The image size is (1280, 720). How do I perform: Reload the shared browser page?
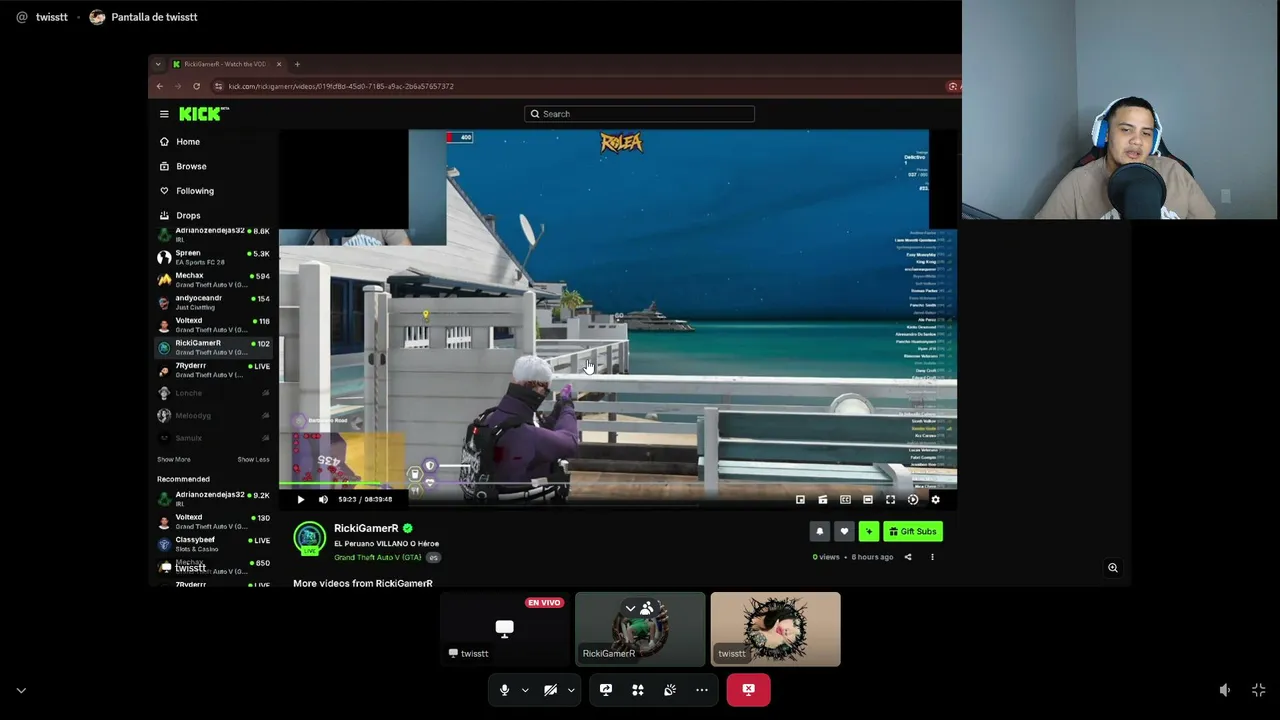point(196,86)
